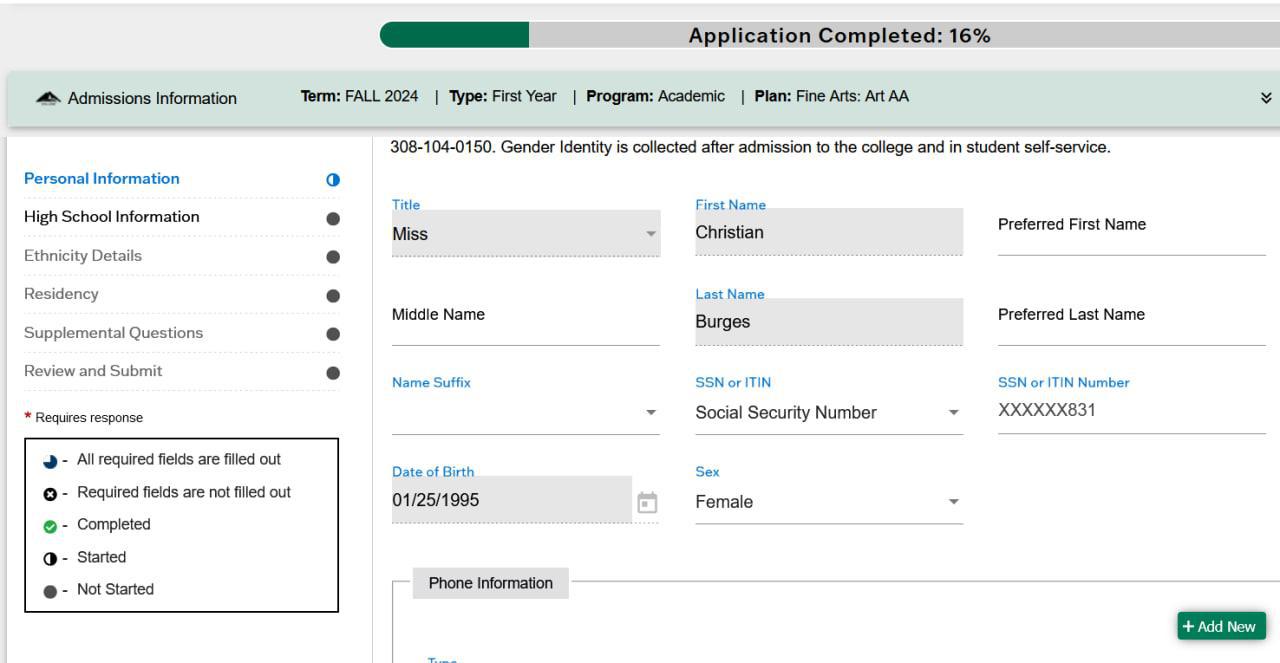Viewport: 1280px width, 663px height.
Task: Click the High School Information status dot
Action: [x=333, y=218]
